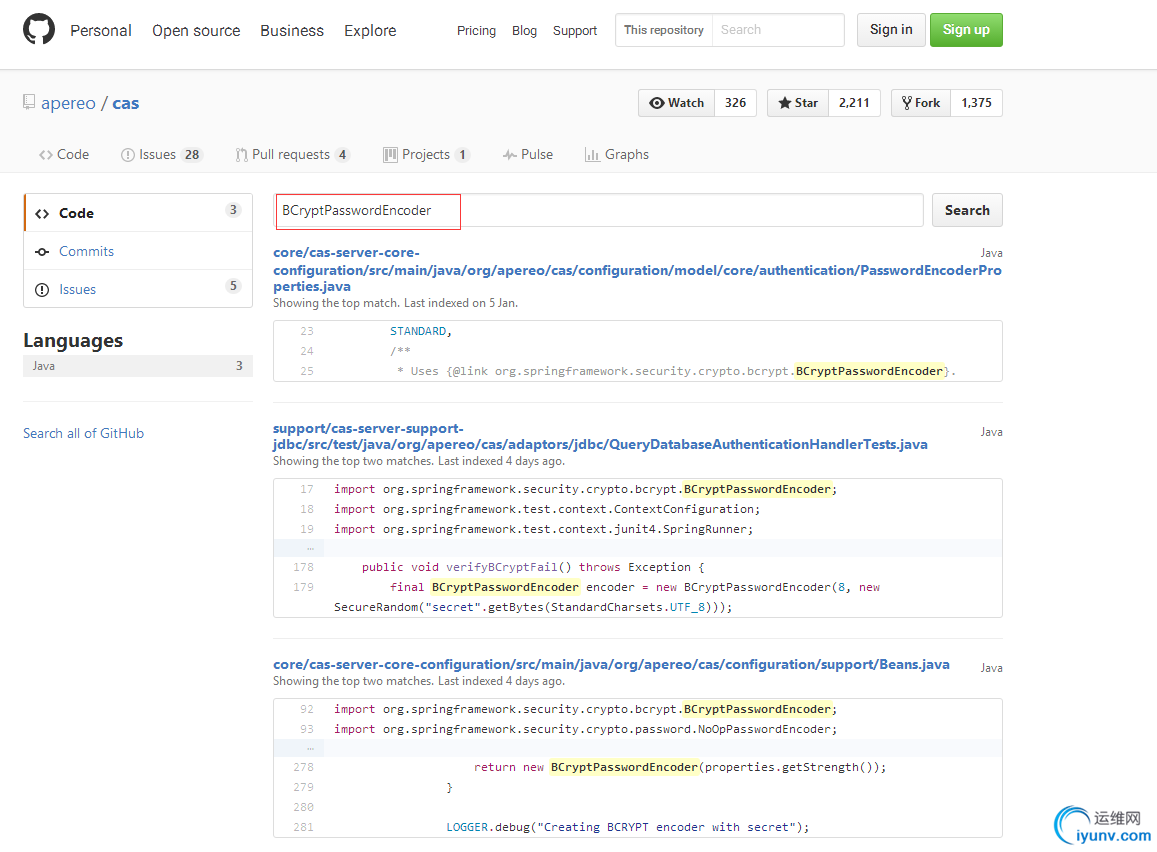1157x852 pixels.
Task: Open the Open source navigation item
Action: click(x=196, y=31)
